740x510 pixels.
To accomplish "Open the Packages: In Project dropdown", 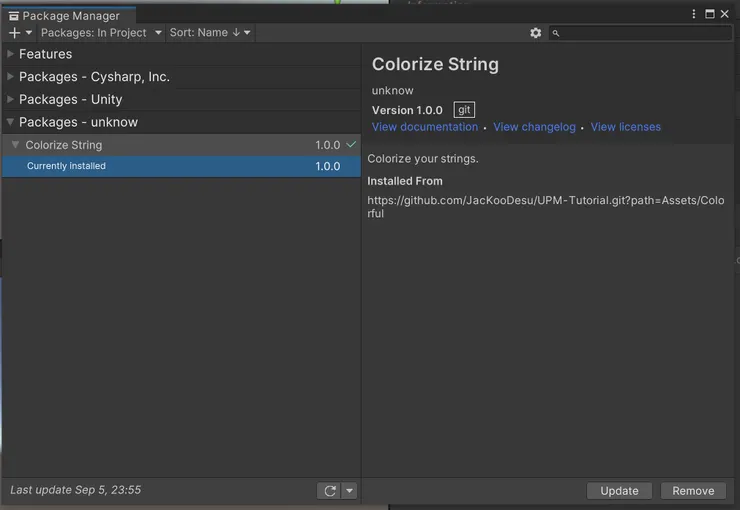I will 101,33.
